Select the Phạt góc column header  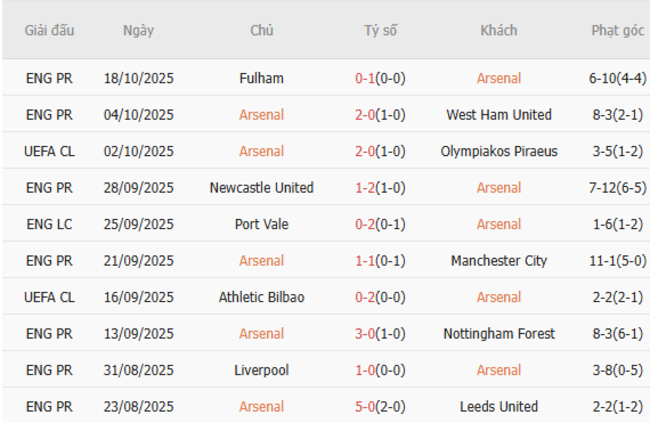[617, 30]
